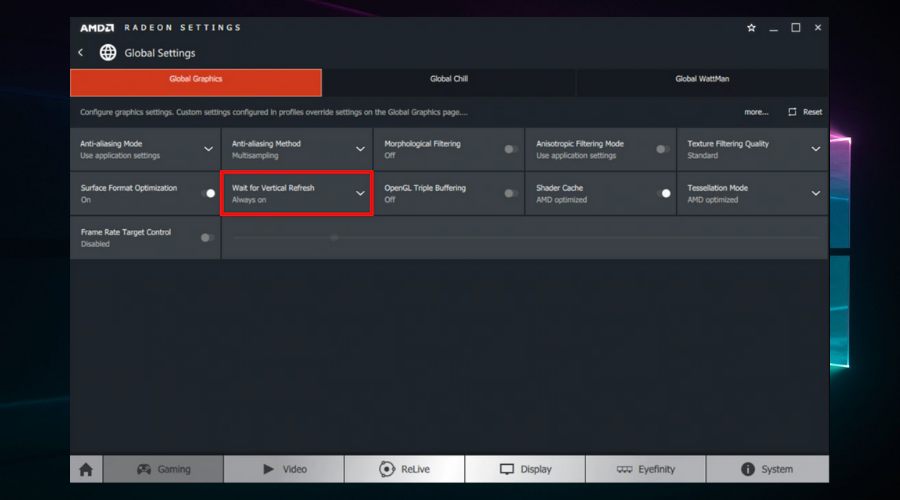Open the System section label

777,469
